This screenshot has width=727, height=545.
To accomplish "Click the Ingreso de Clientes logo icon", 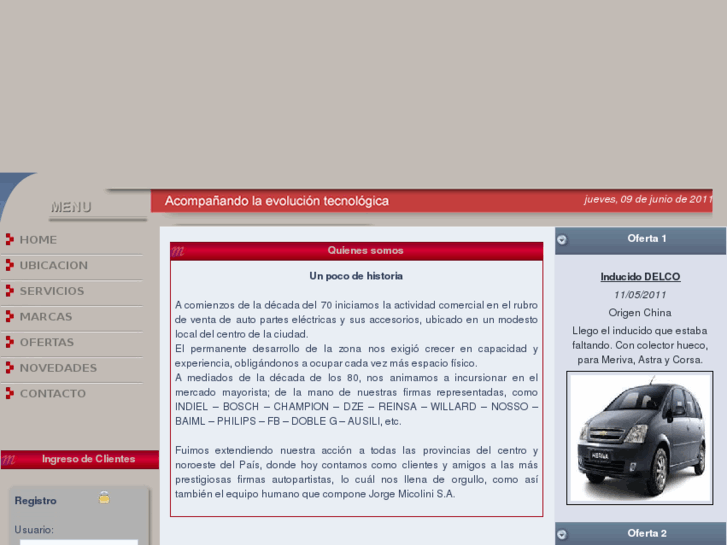I will coord(8,460).
